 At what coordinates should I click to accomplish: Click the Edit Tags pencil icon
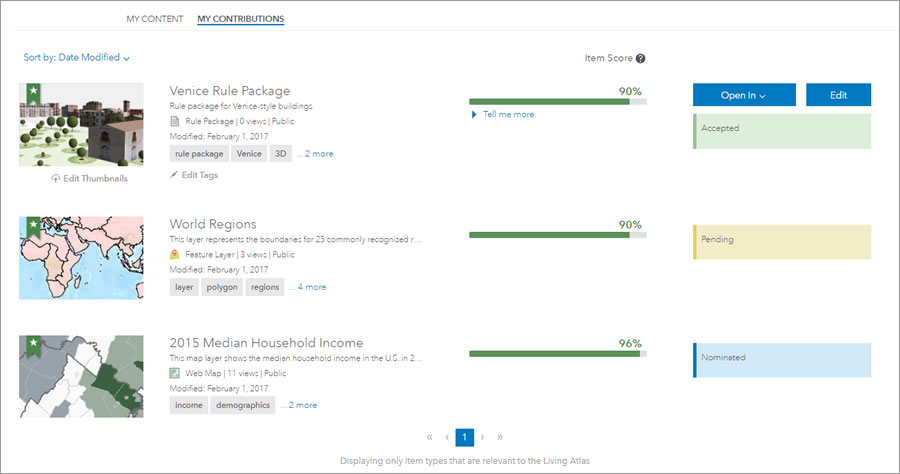point(175,175)
